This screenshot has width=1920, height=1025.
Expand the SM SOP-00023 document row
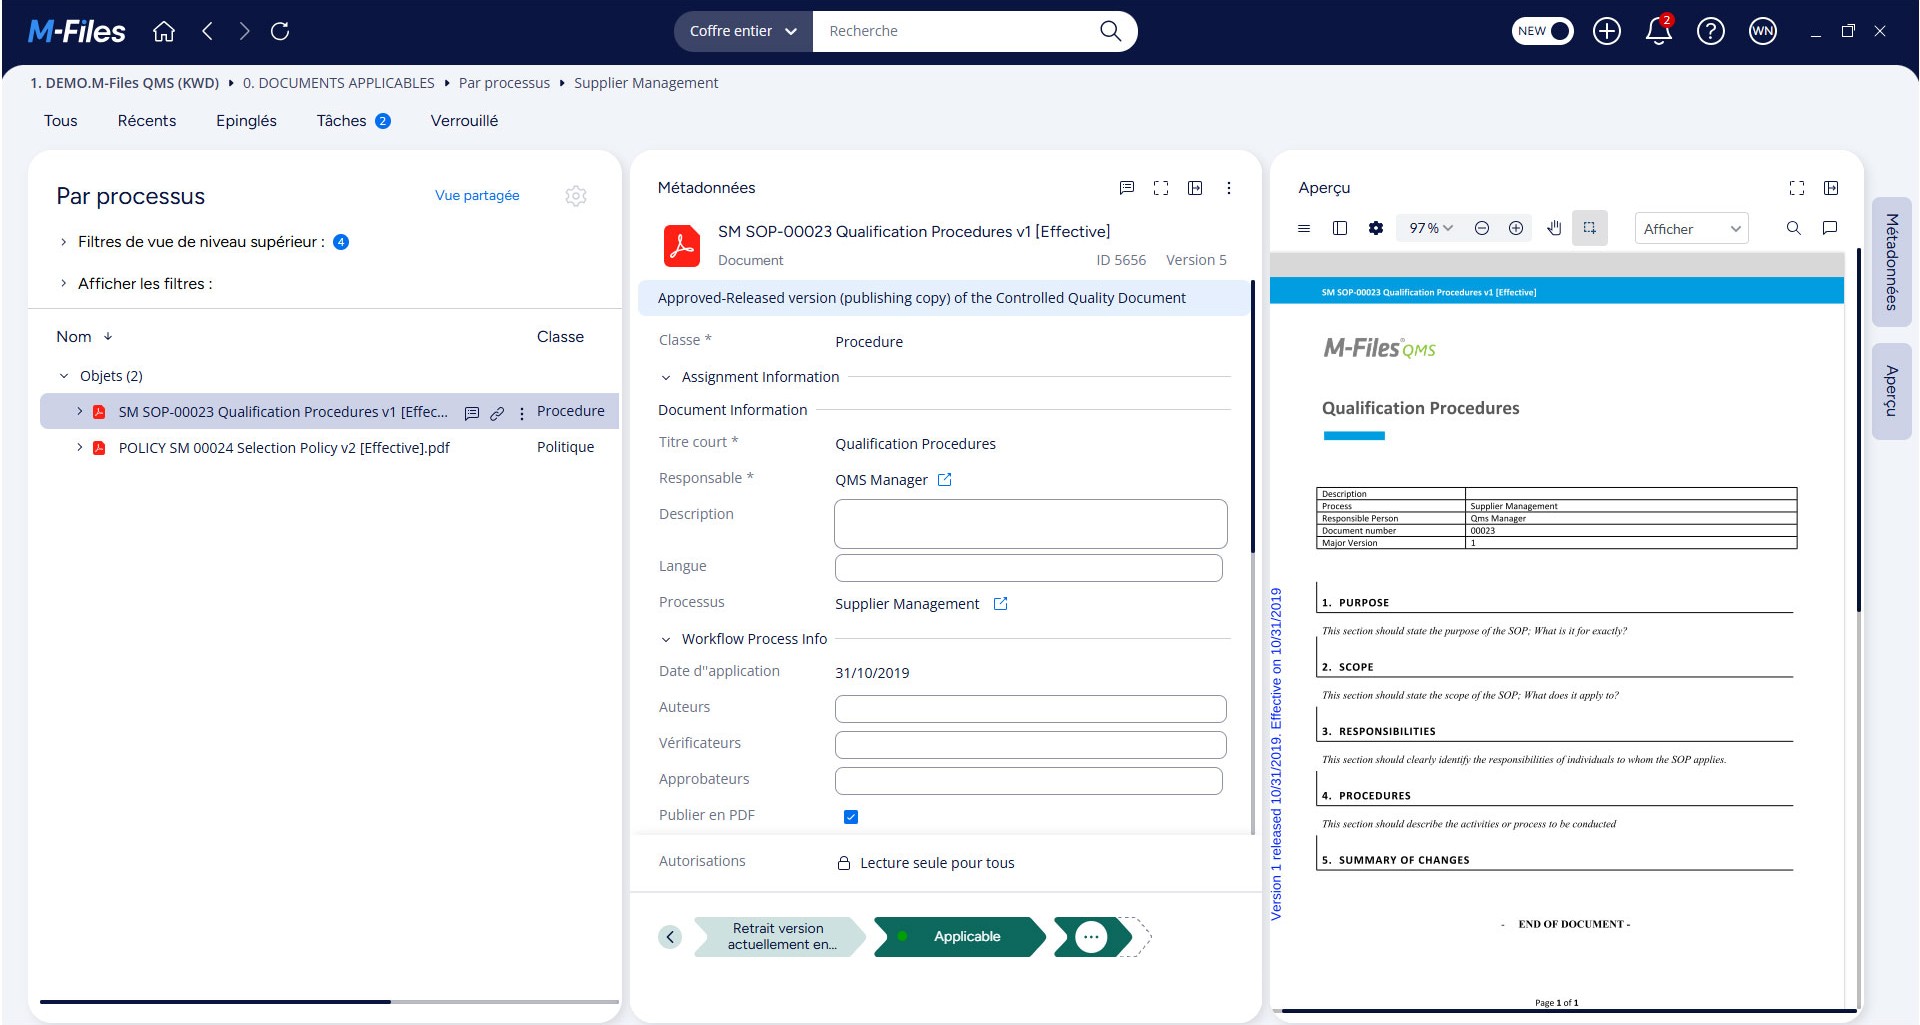80,412
